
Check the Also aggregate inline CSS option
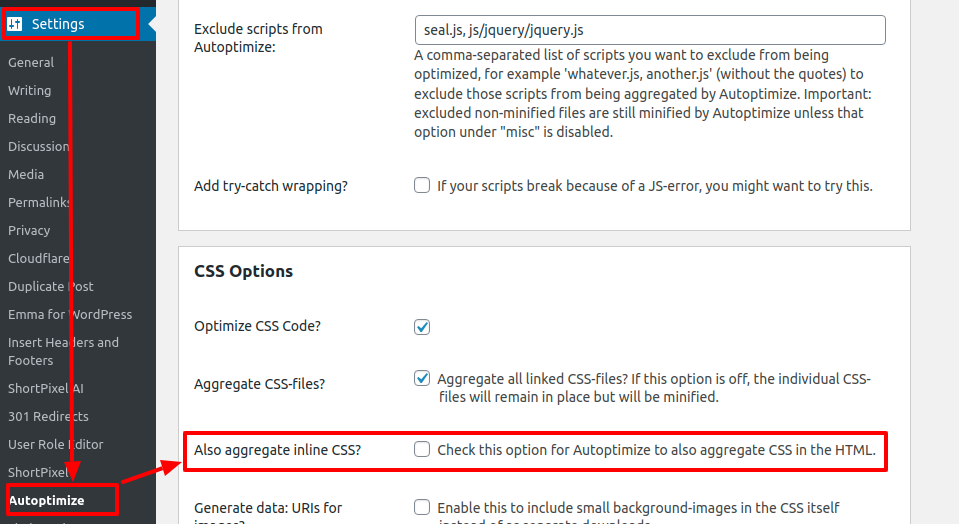click(422, 449)
